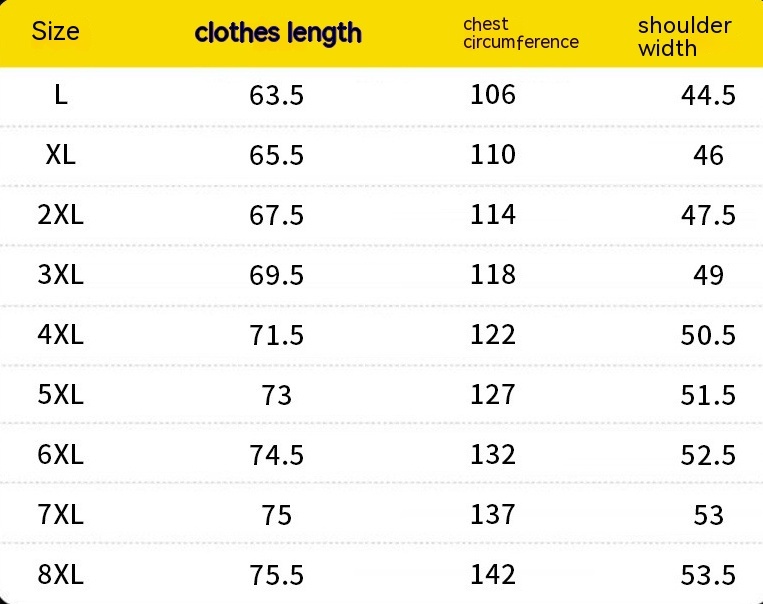This screenshot has height=604, width=763.
Task: Click shoulder width value 47.5
Action: pyautogui.click(x=708, y=216)
